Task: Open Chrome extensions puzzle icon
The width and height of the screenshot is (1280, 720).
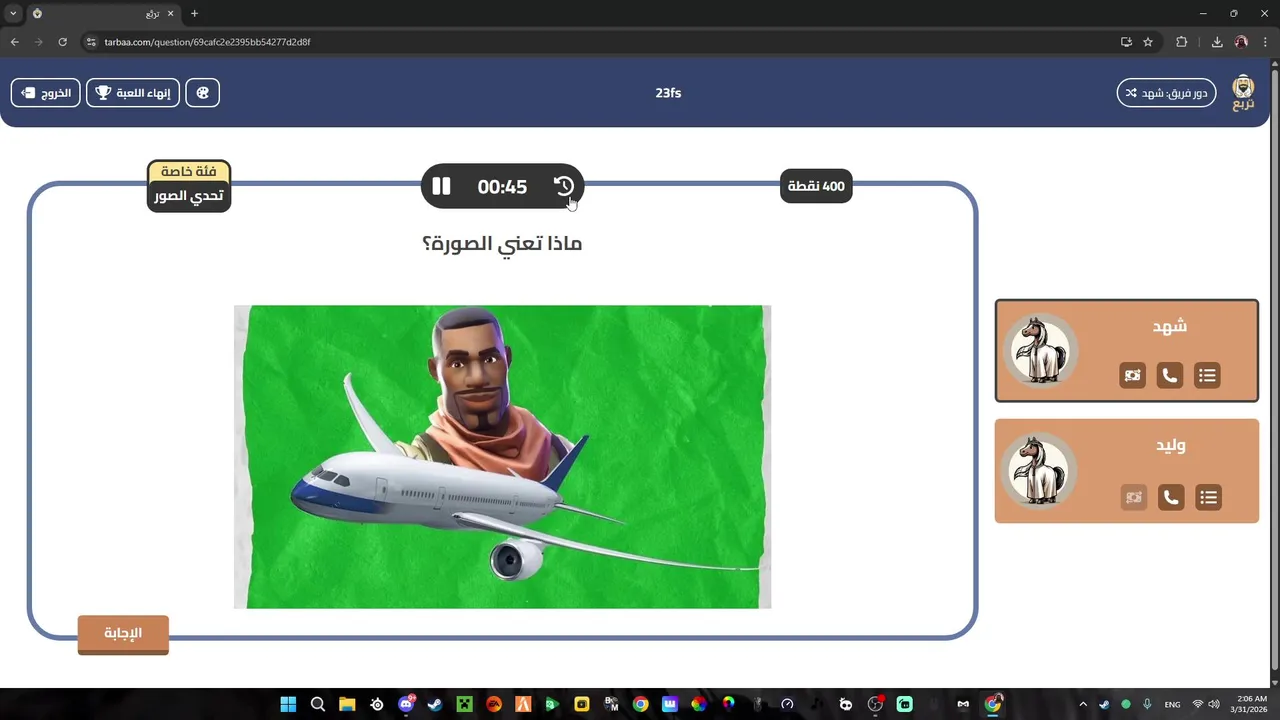Action: [1182, 42]
